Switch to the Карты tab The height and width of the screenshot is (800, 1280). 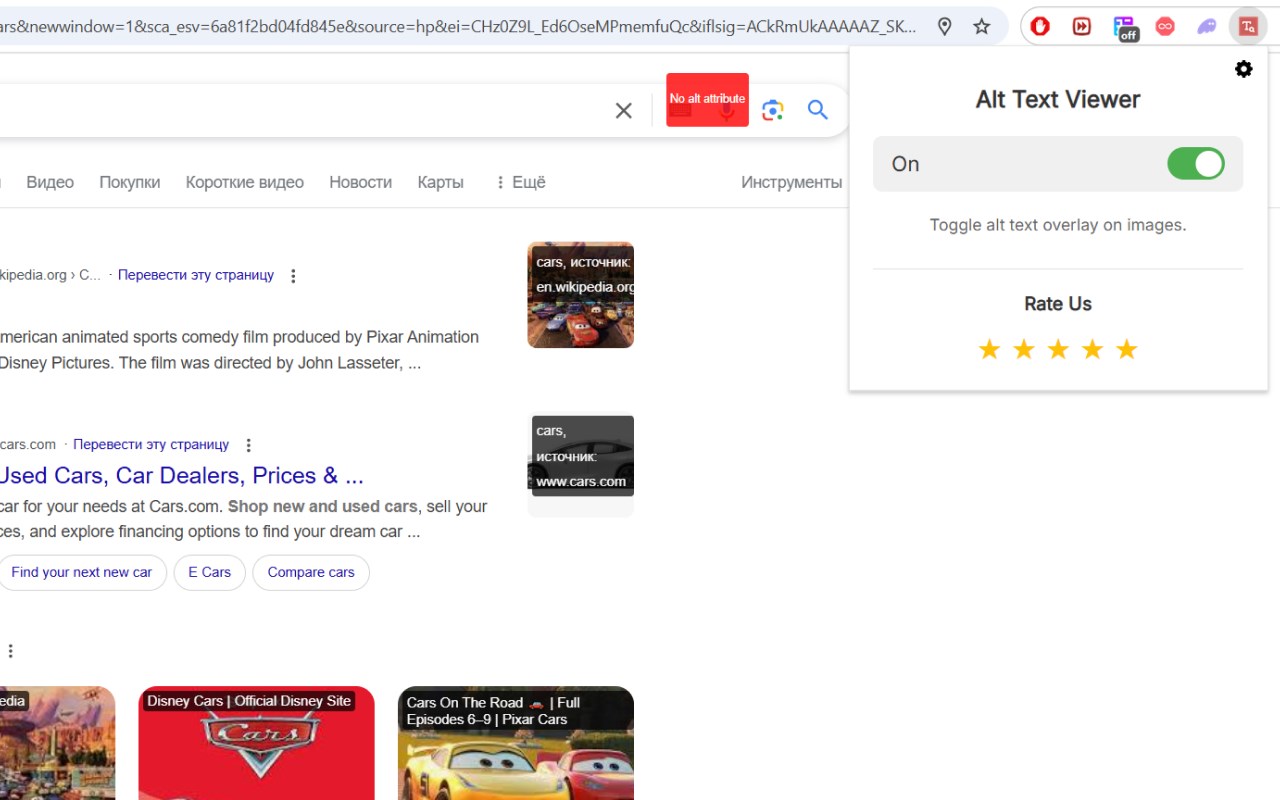tap(440, 182)
